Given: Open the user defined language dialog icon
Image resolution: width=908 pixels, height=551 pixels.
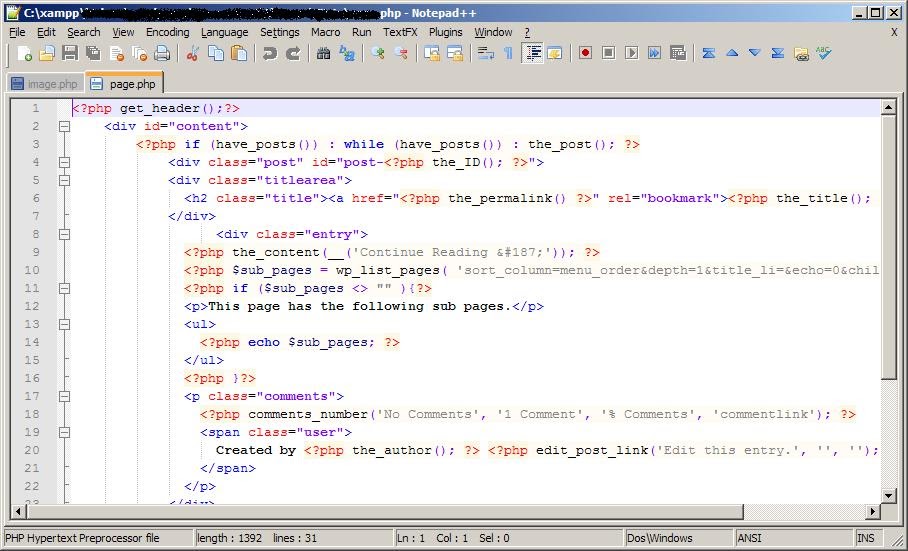Looking at the screenshot, I should 555,53.
